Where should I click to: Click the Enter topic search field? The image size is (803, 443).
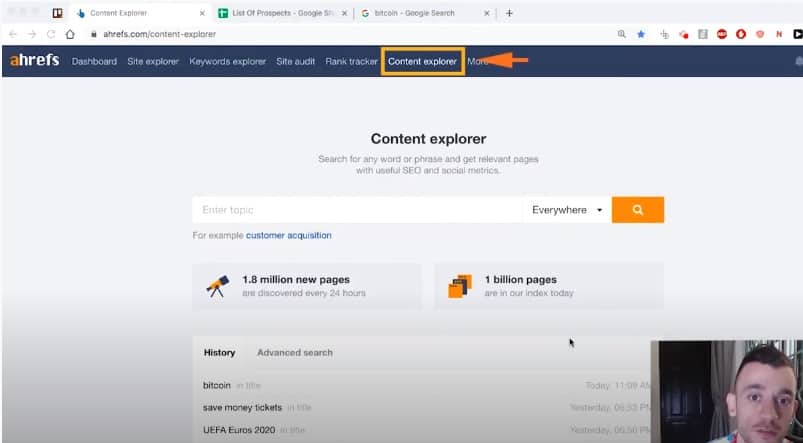pos(357,210)
